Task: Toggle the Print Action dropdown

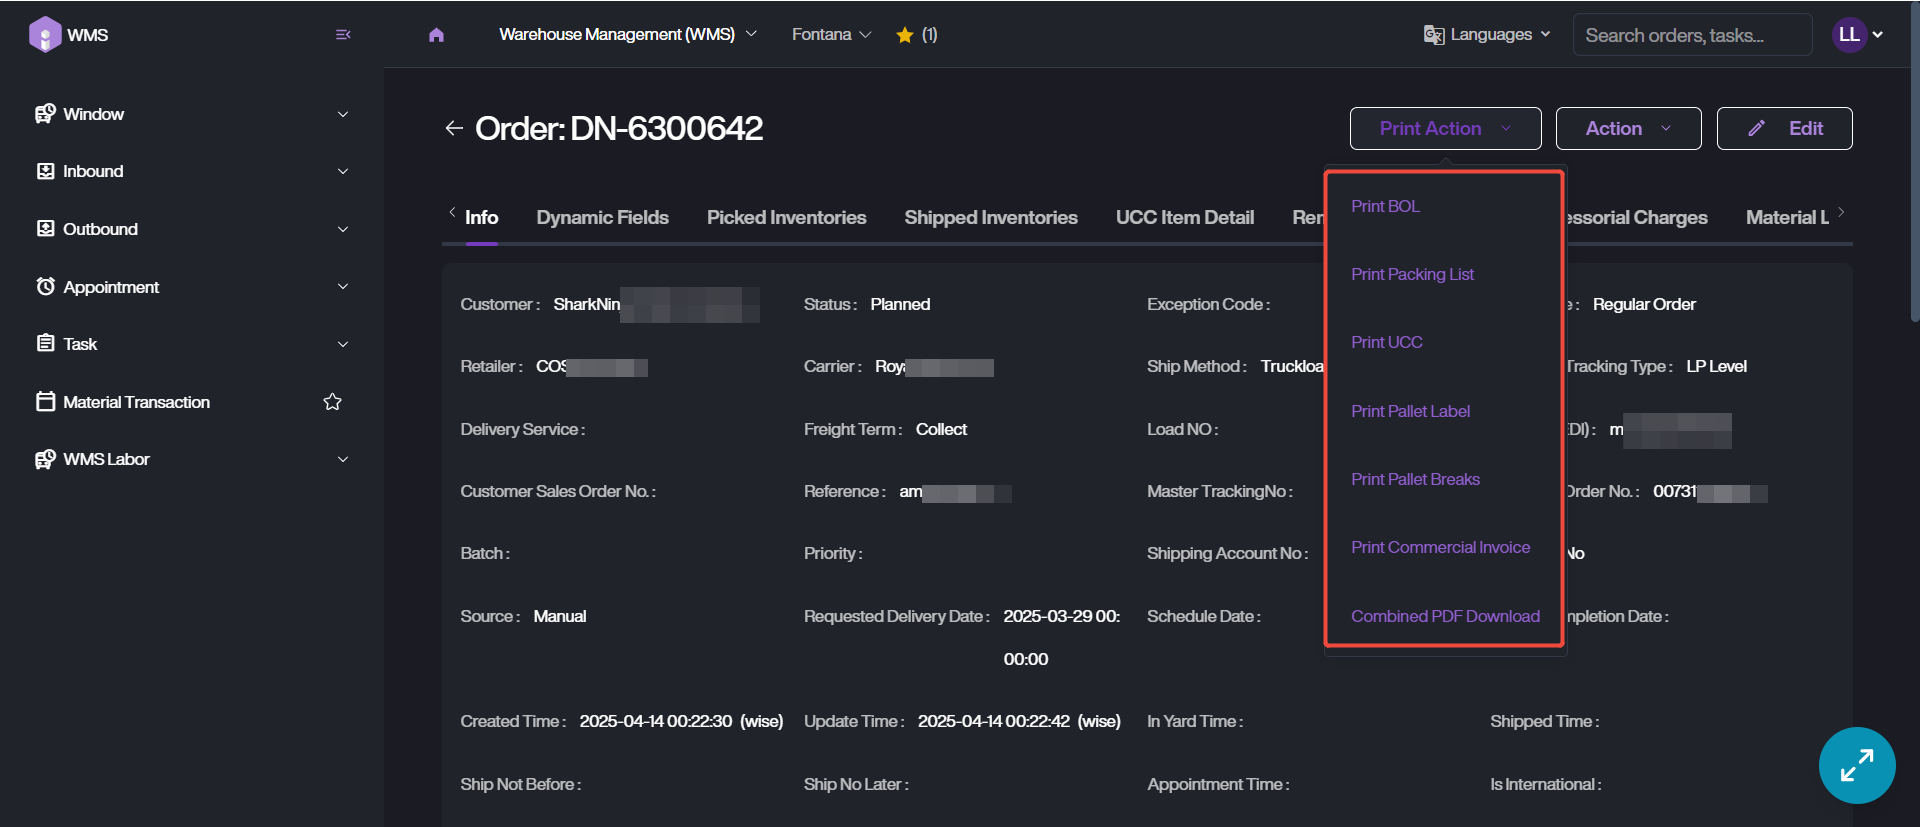Action: click(x=1445, y=128)
